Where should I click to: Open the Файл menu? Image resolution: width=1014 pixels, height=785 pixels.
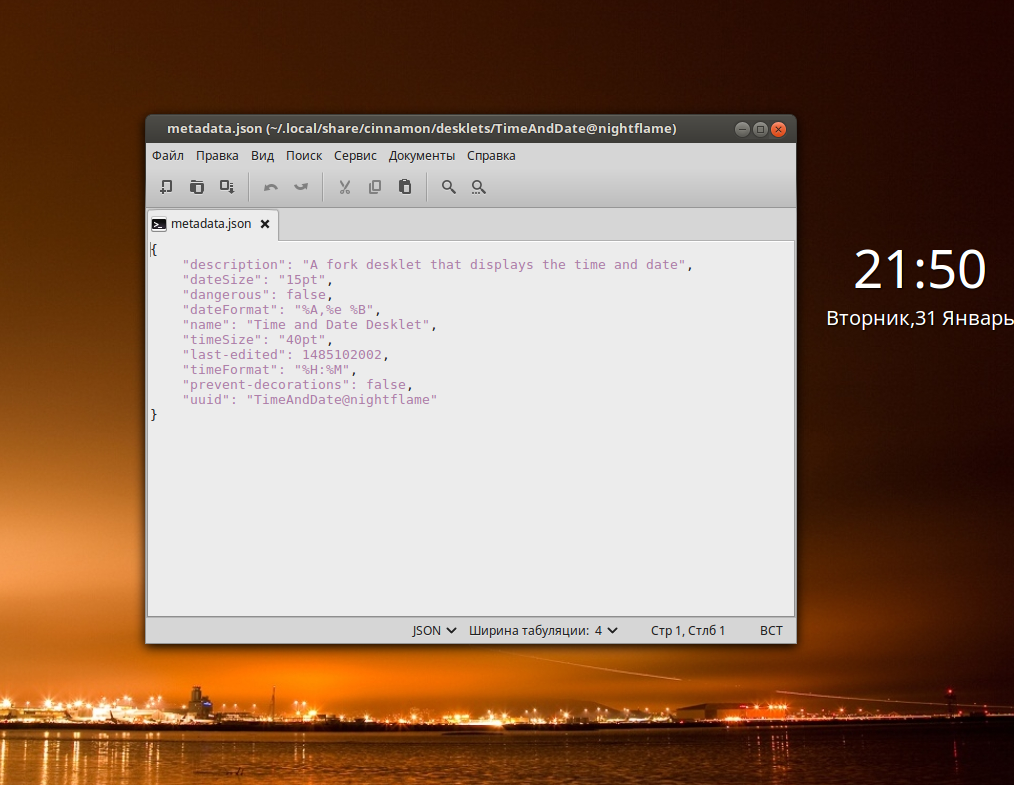pos(168,156)
